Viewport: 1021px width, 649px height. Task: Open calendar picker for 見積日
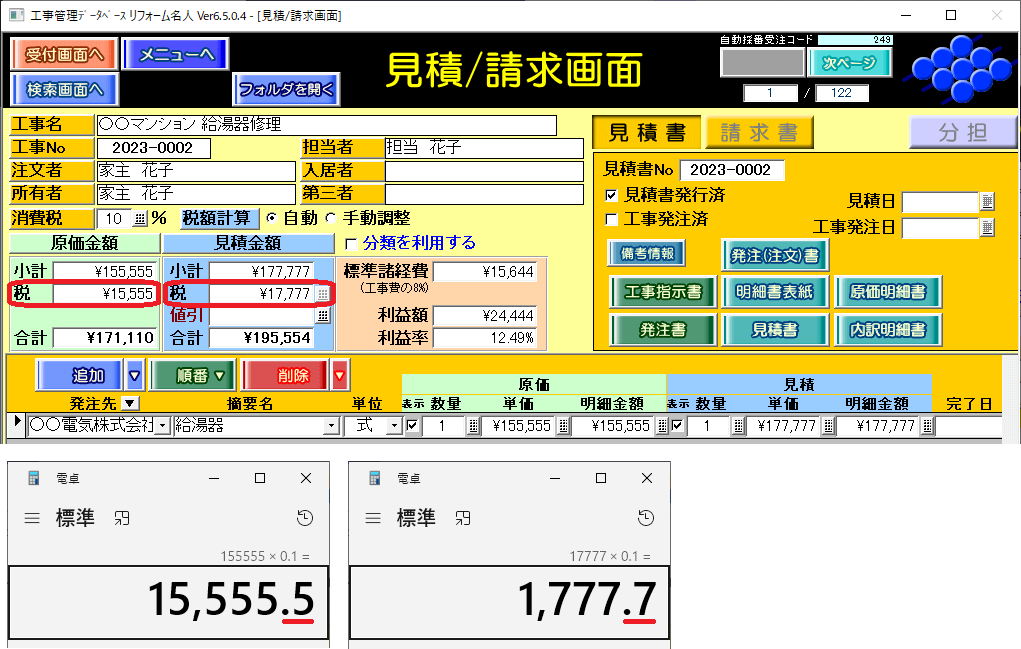click(987, 202)
